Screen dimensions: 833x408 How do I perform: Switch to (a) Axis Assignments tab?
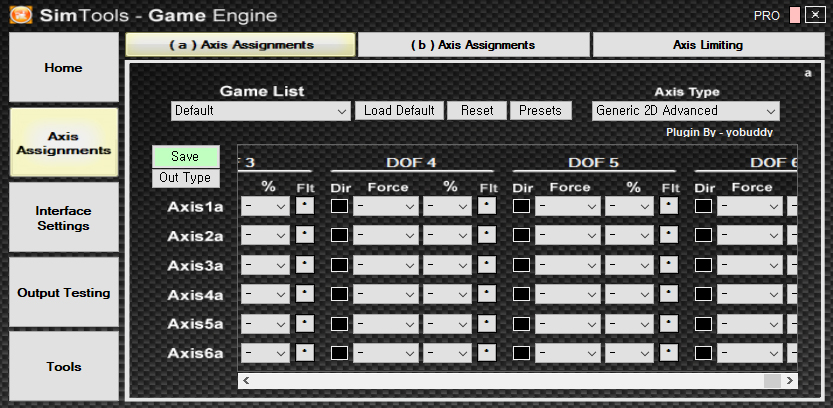pos(241,45)
